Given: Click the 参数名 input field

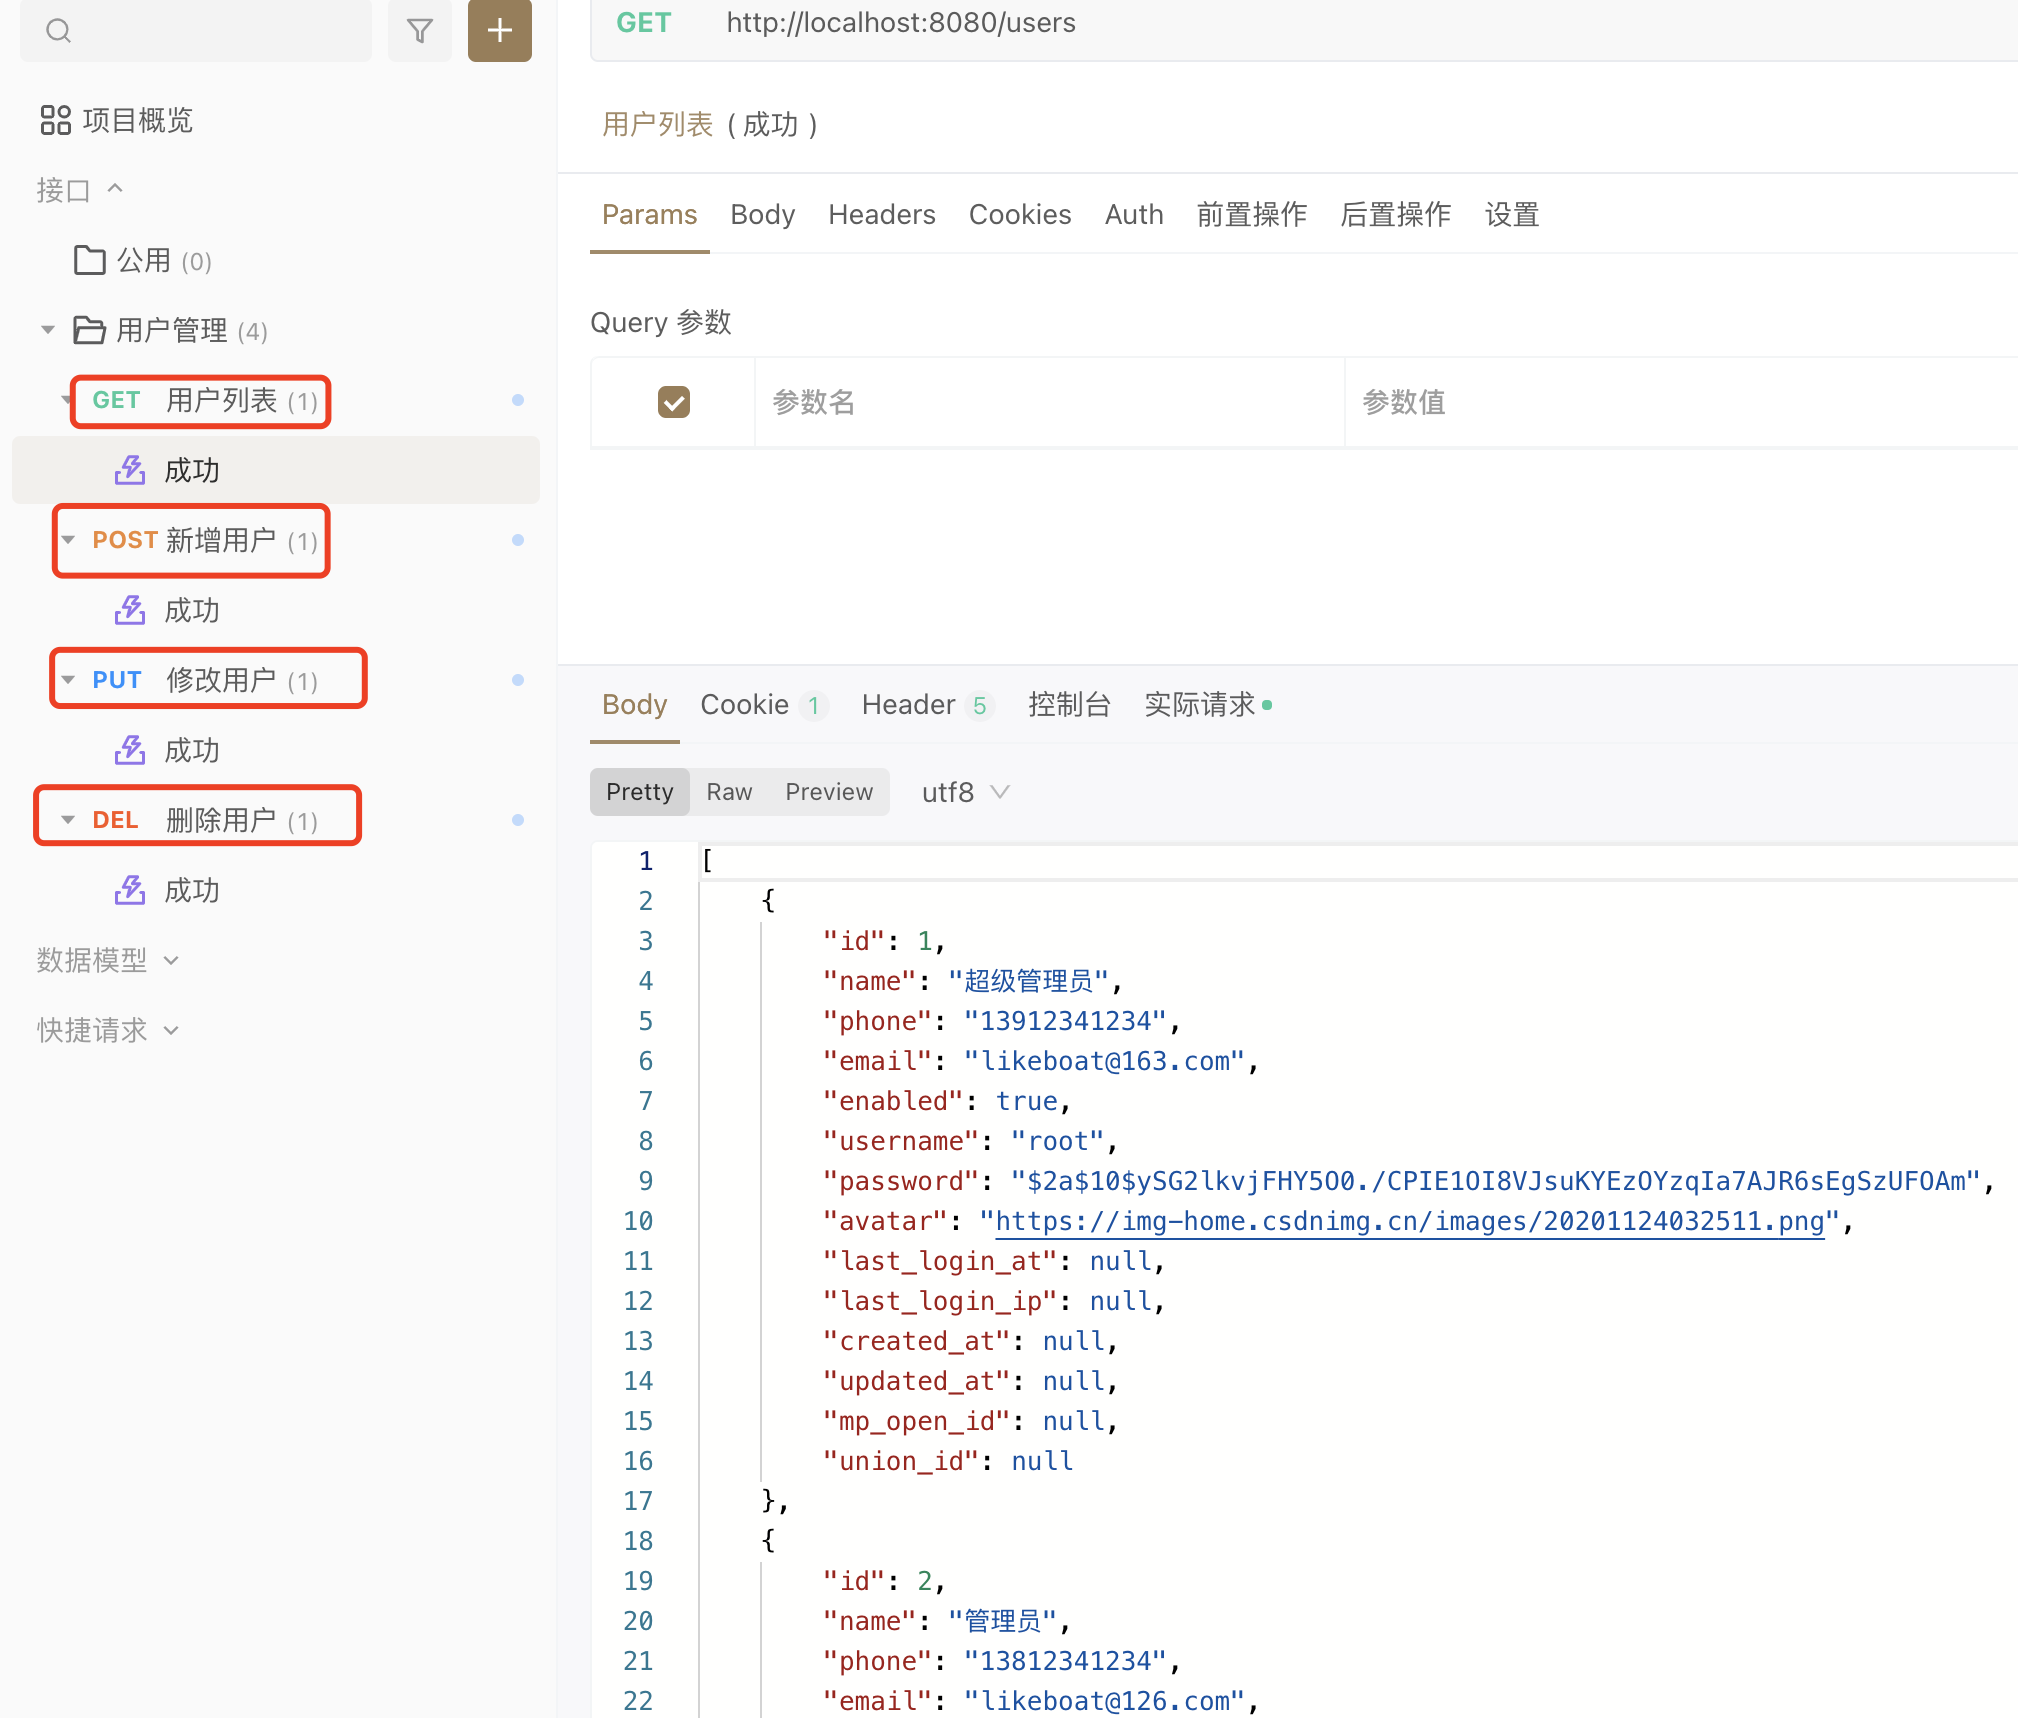Looking at the screenshot, I should [1050, 402].
